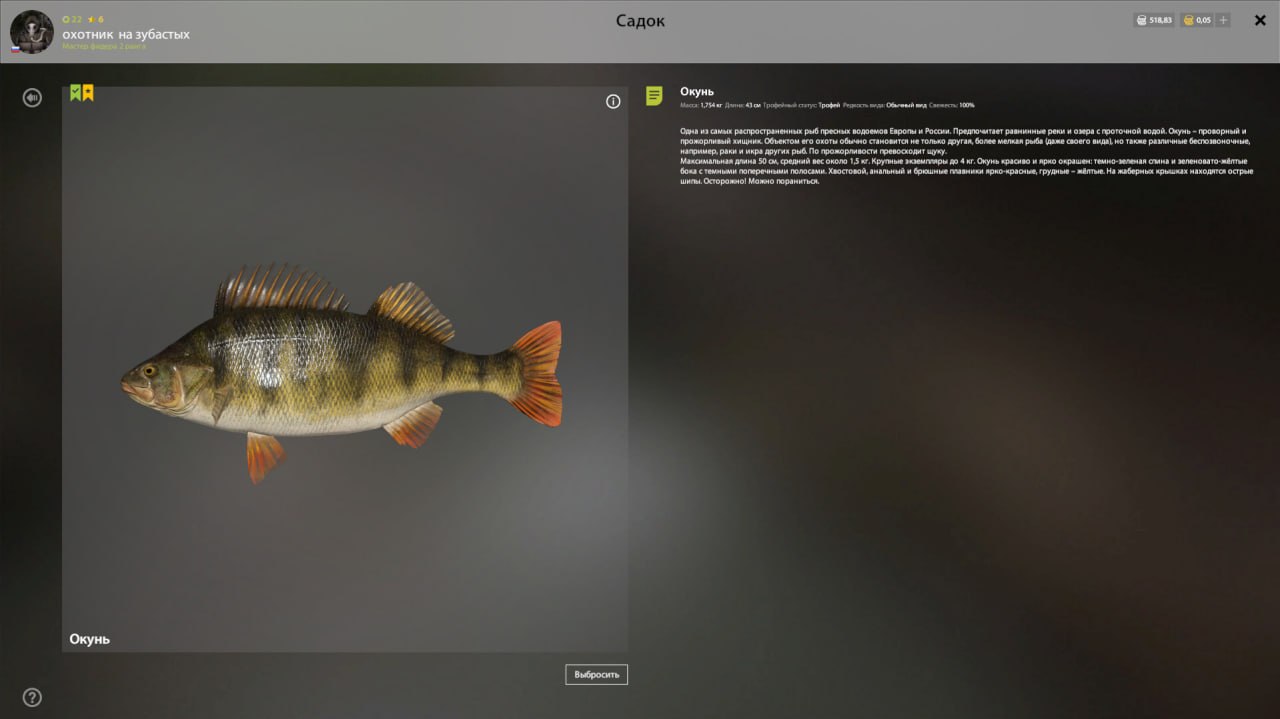
Task: Open the player avatar portrait
Action: point(32,32)
